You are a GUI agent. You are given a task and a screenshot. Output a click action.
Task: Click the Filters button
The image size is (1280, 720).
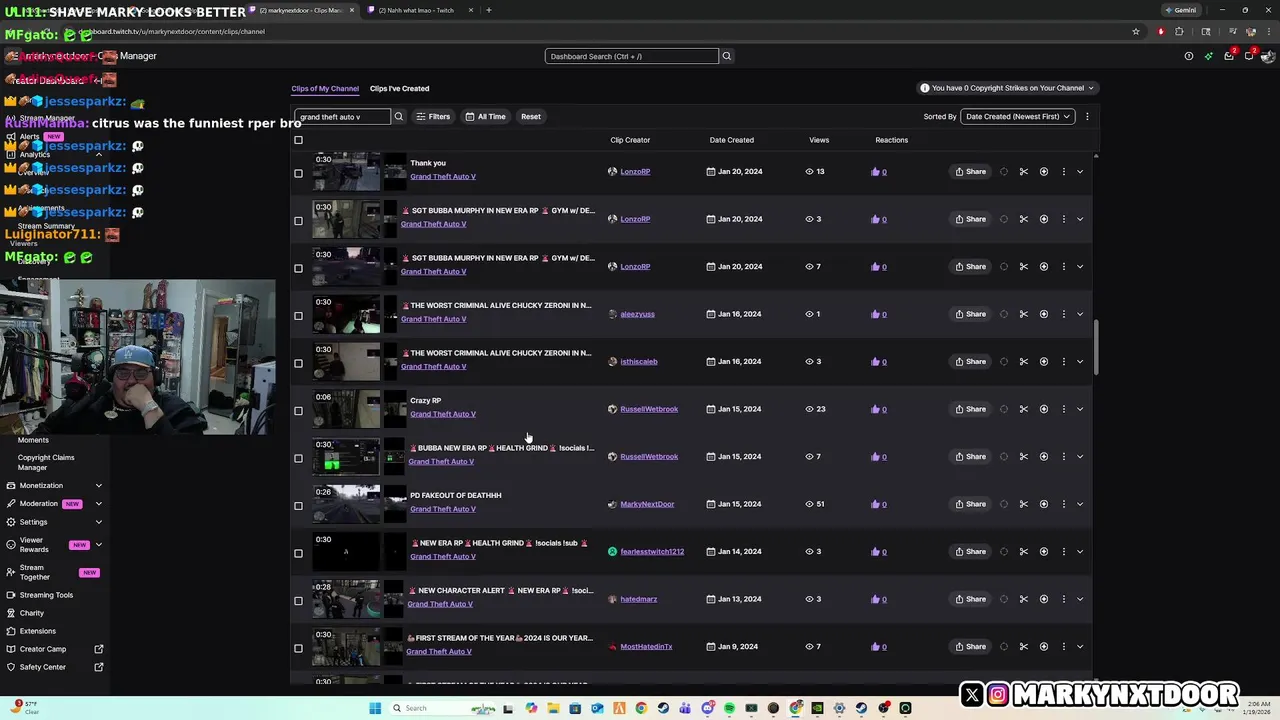pos(433,116)
